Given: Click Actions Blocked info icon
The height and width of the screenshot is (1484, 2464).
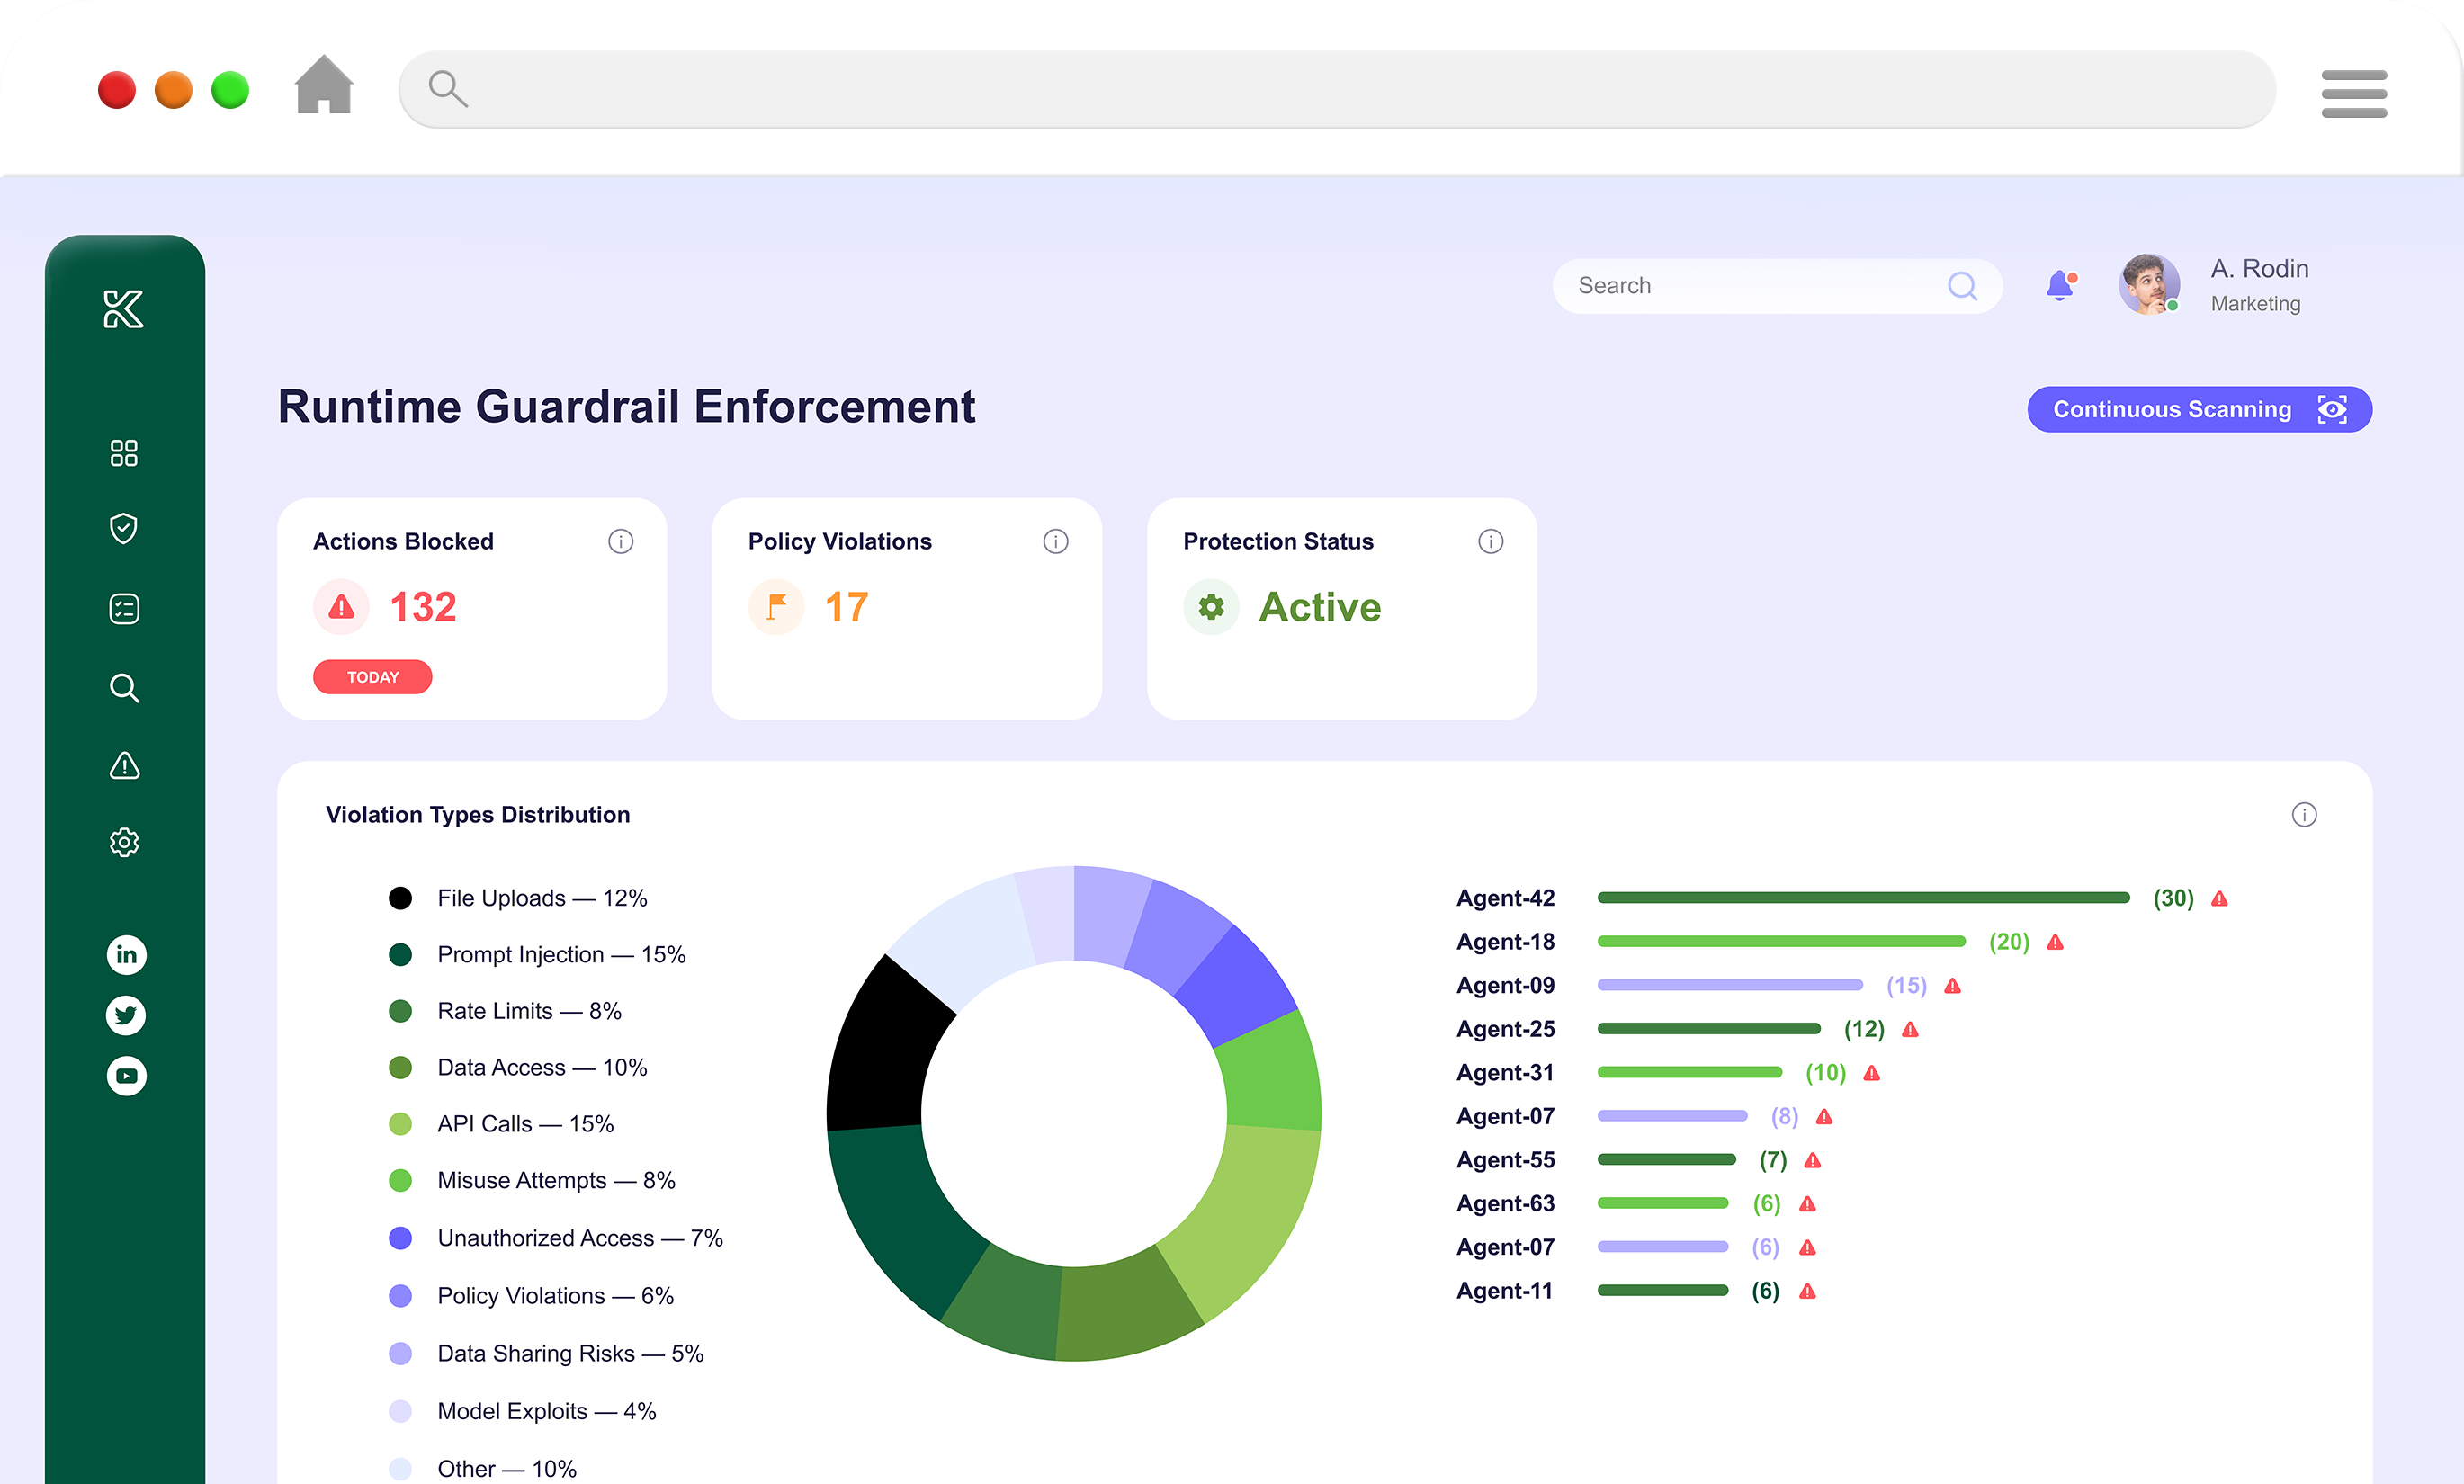Looking at the screenshot, I should (x=620, y=541).
